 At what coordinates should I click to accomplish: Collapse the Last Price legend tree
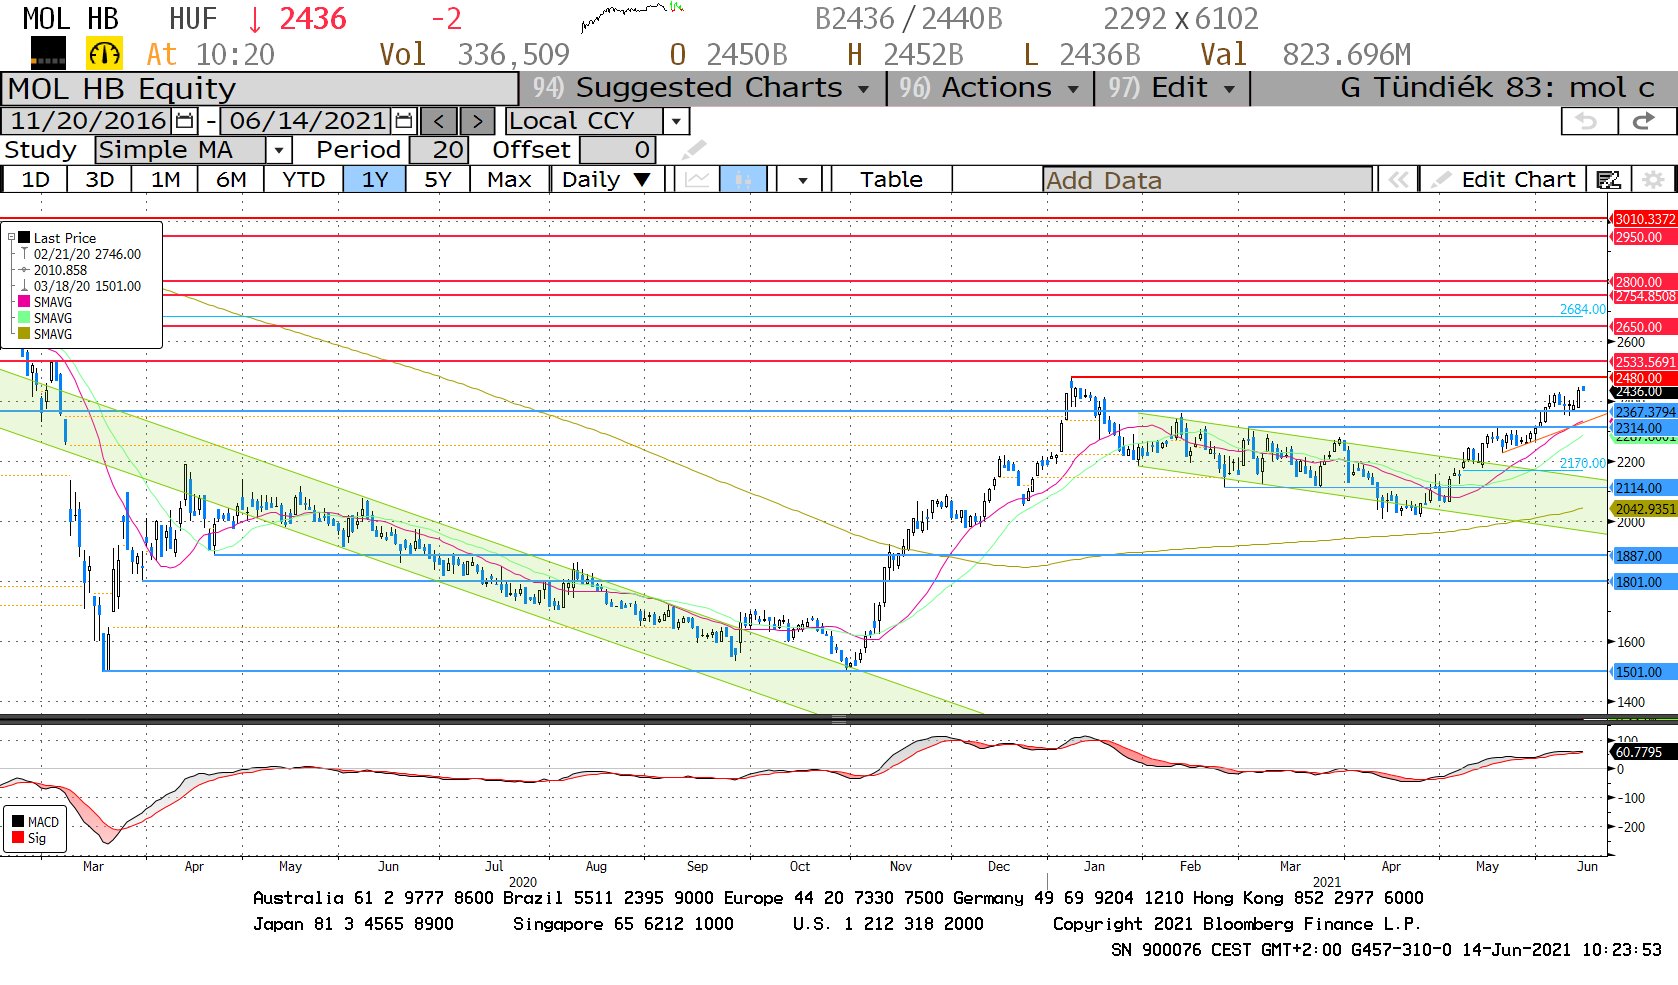(x=11, y=238)
